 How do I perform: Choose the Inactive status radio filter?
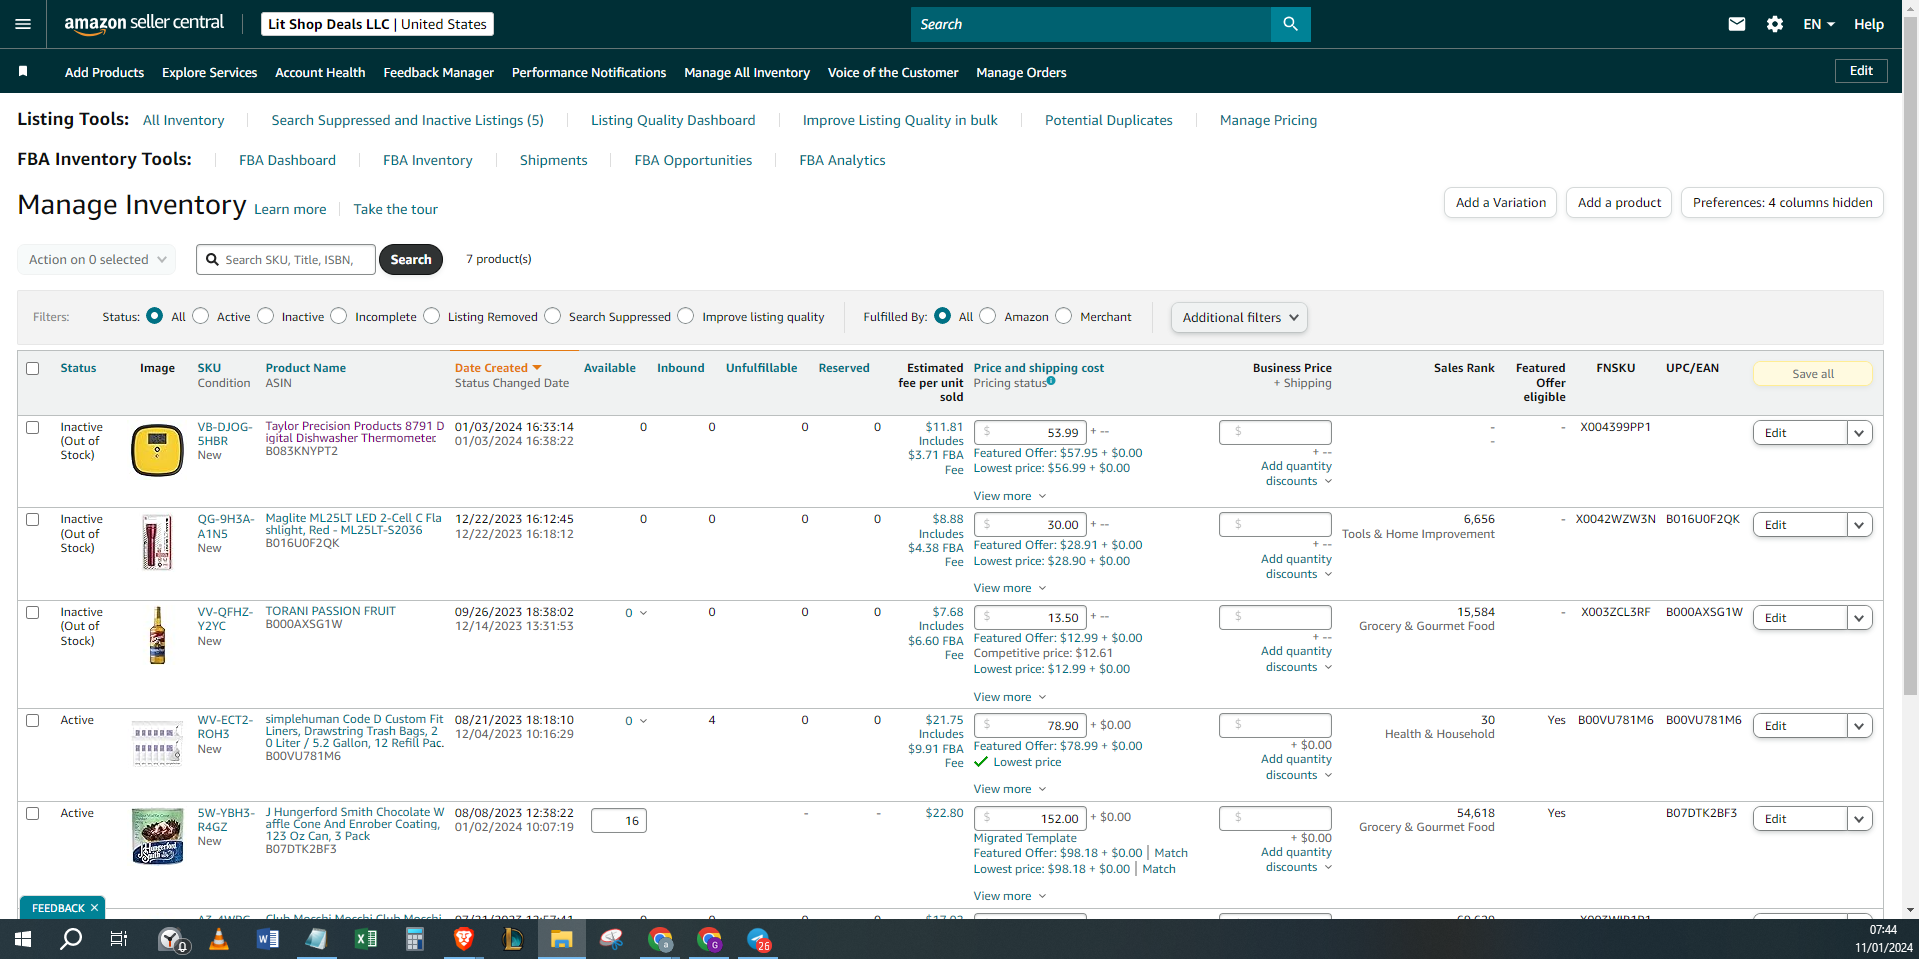[265, 316]
